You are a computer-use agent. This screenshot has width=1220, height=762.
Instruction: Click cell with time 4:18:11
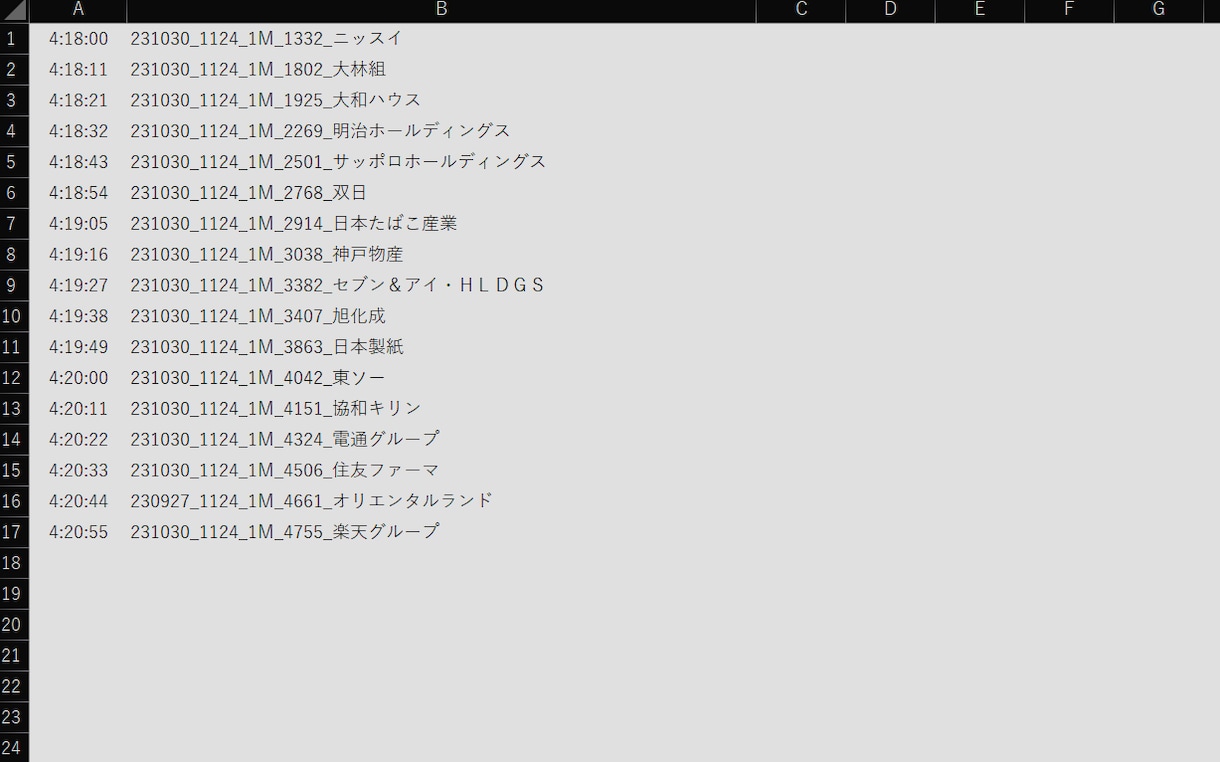pos(78,69)
